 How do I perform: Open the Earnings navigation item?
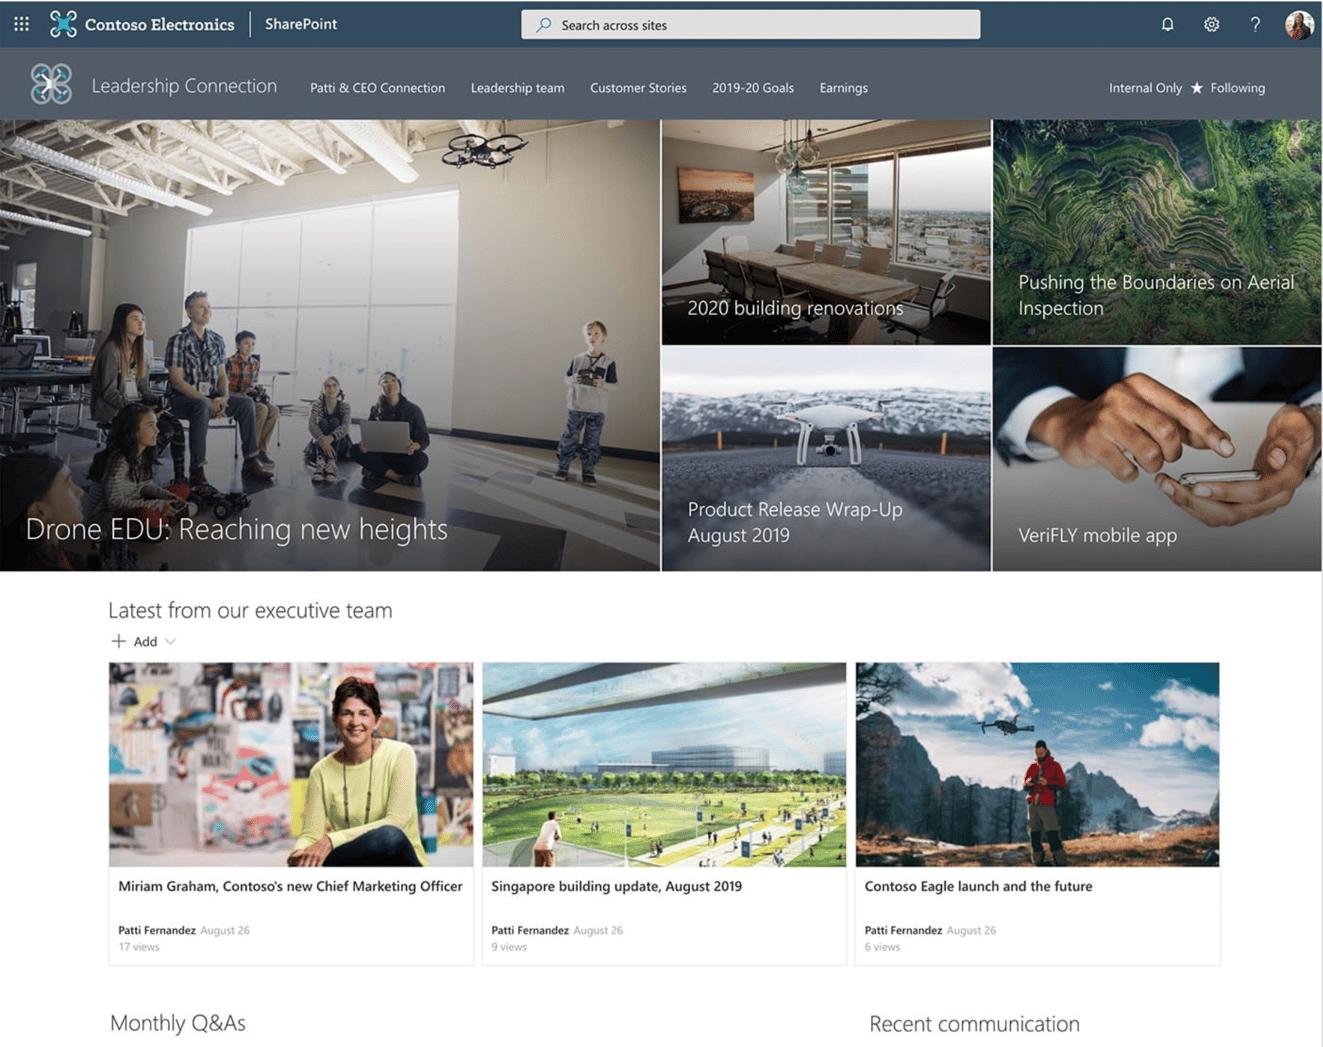(842, 88)
